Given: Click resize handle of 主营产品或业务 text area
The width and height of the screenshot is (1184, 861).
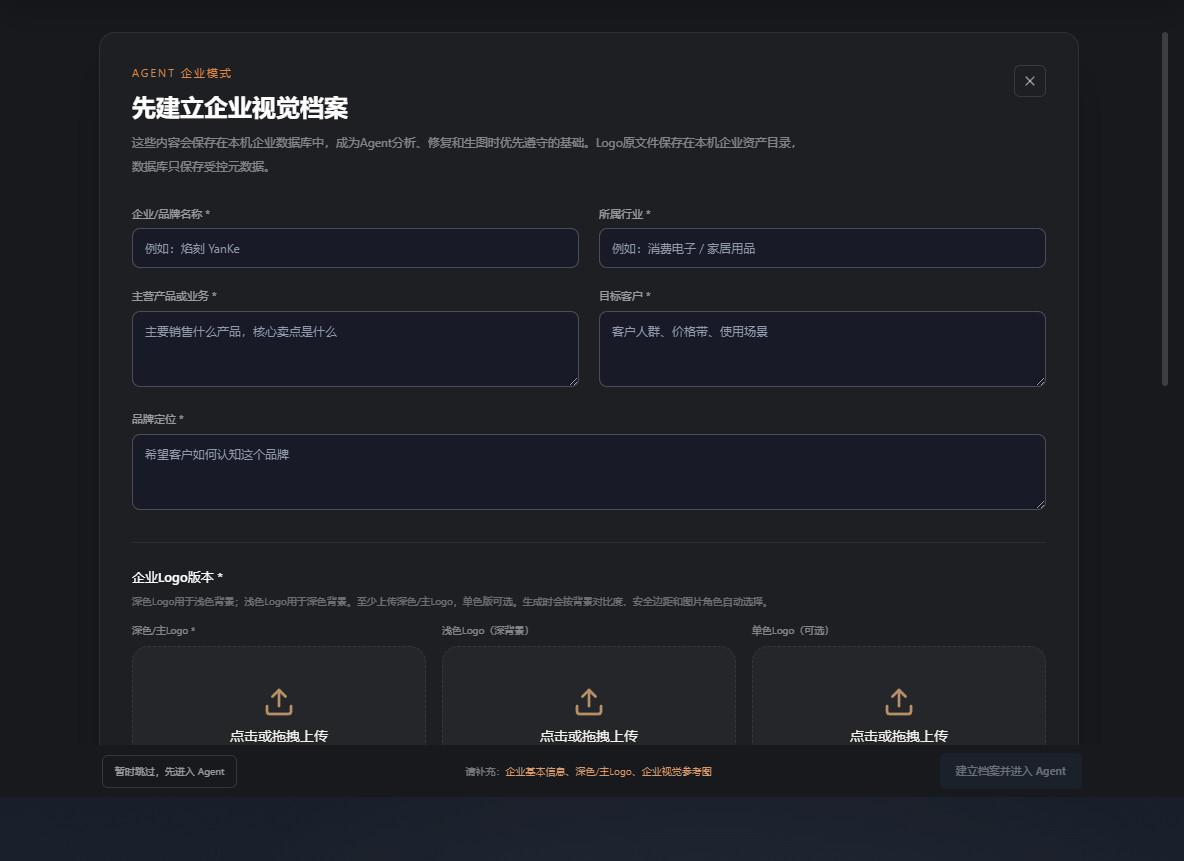Looking at the screenshot, I should 573,381.
